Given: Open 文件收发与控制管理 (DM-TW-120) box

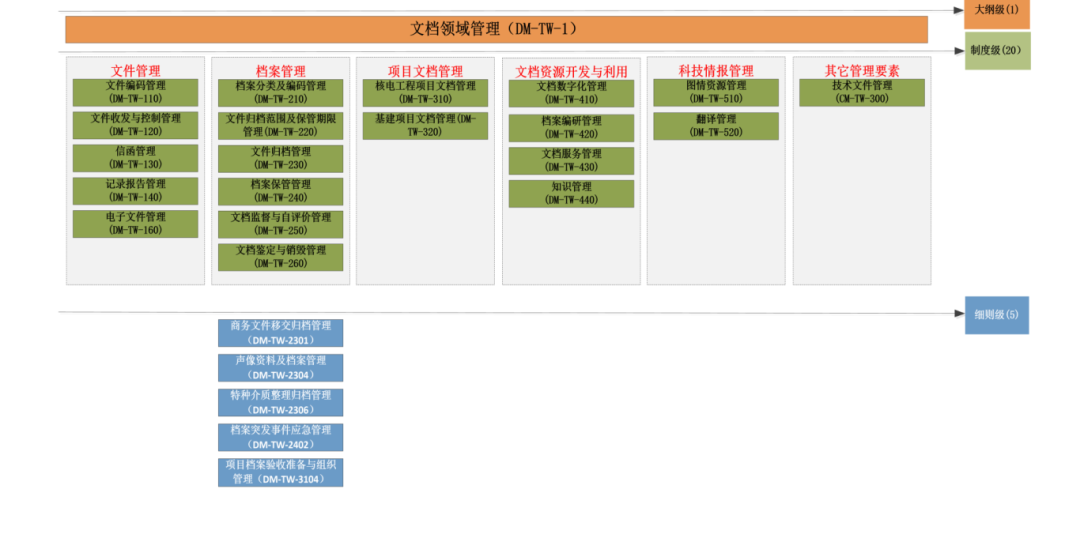Looking at the screenshot, I should pyautogui.click(x=135, y=125).
